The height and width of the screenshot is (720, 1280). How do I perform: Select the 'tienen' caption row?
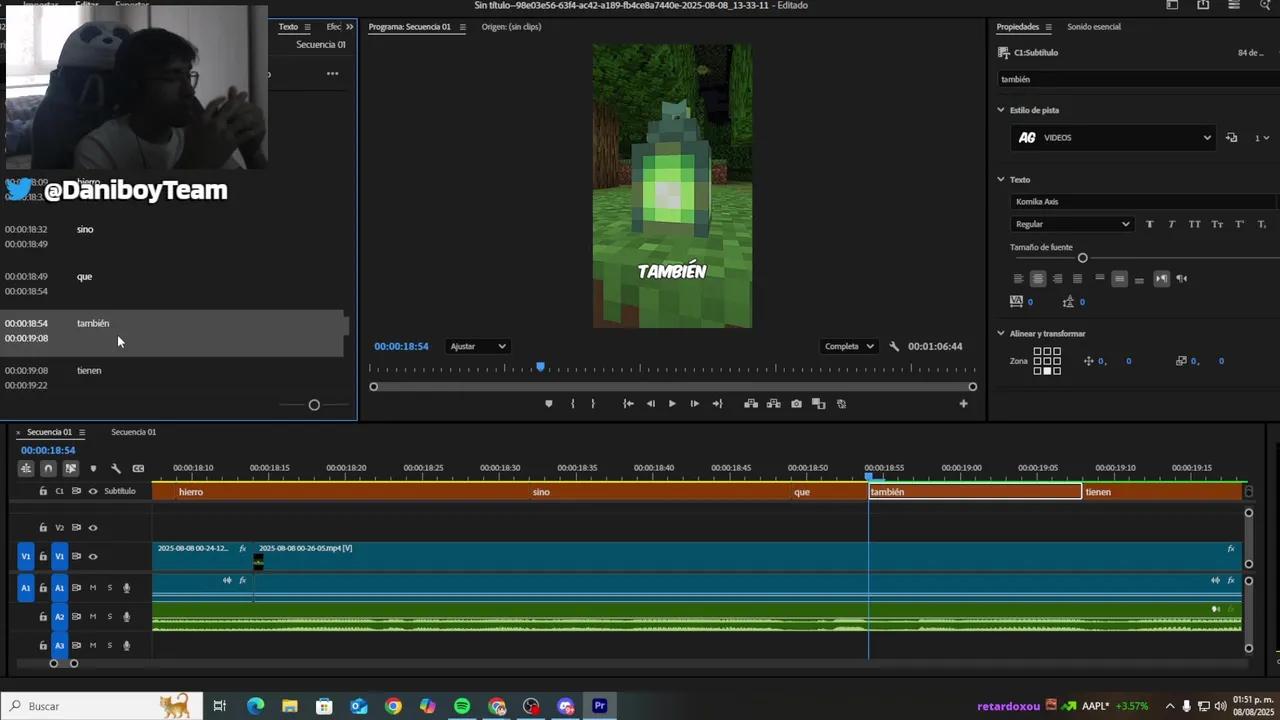tap(174, 378)
